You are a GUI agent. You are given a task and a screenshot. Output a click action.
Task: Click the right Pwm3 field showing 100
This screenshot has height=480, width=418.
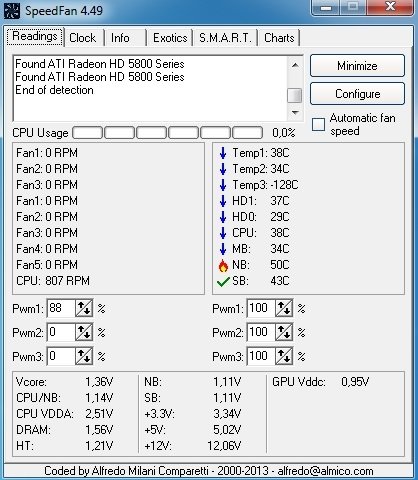click(261, 356)
